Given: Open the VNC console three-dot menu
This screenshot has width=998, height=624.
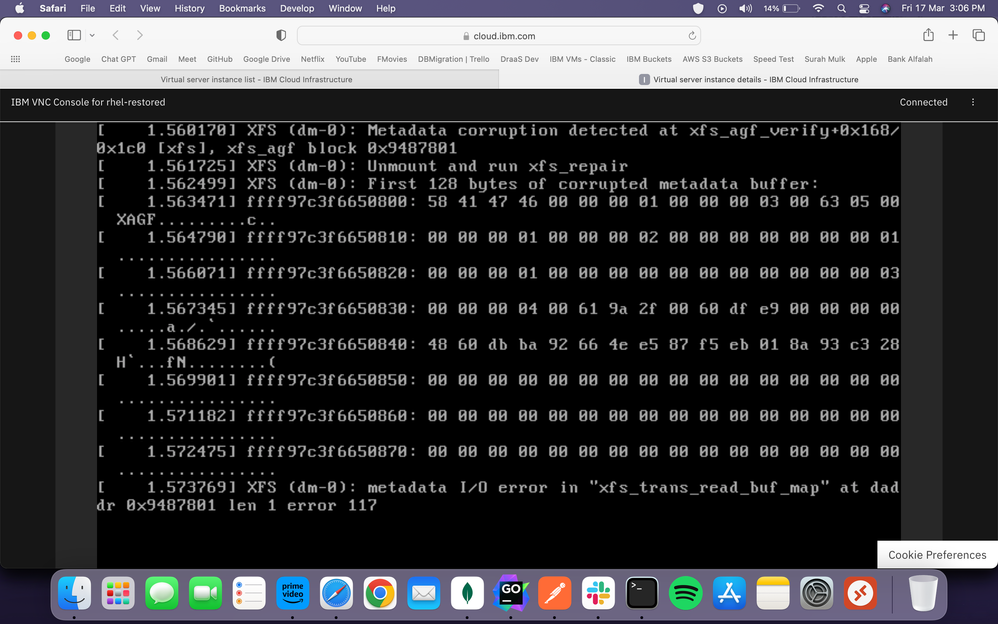Looking at the screenshot, I should tap(973, 102).
